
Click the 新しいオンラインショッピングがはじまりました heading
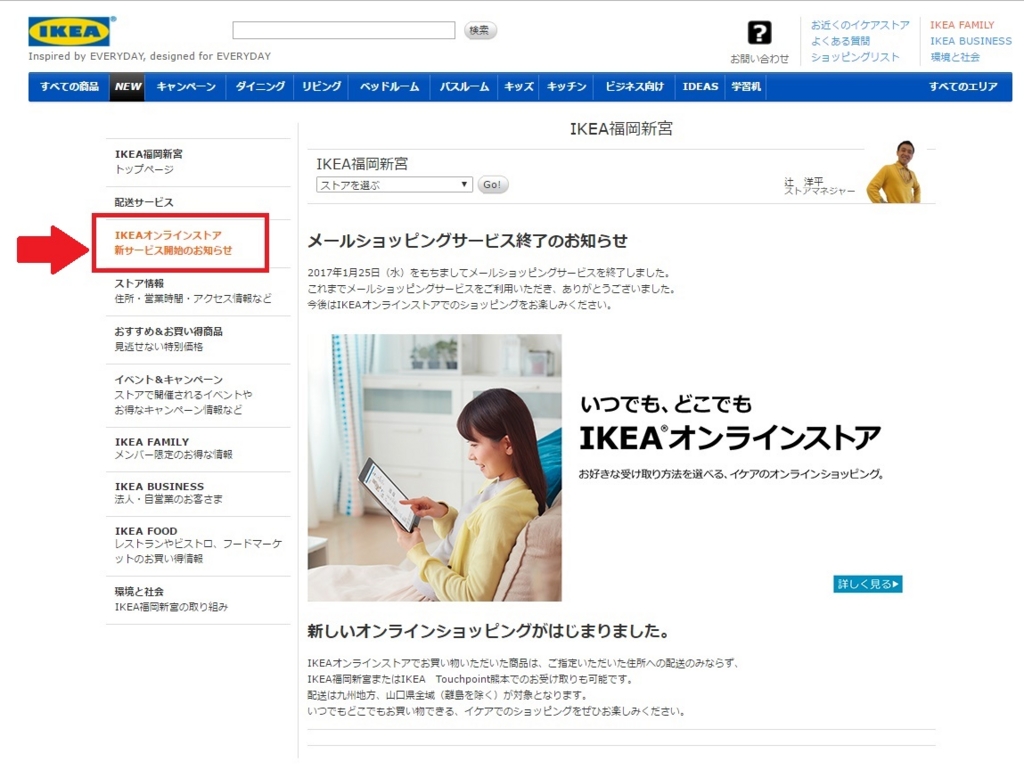pyautogui.click(x=488, y=631)
